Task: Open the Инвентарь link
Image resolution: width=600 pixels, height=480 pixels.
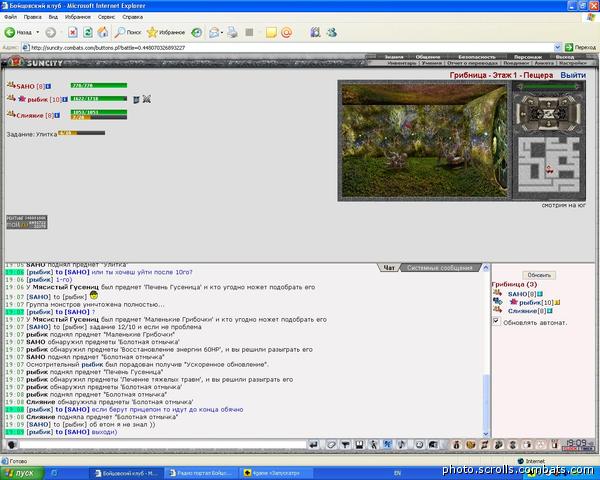Action: (x=401, y=63)
